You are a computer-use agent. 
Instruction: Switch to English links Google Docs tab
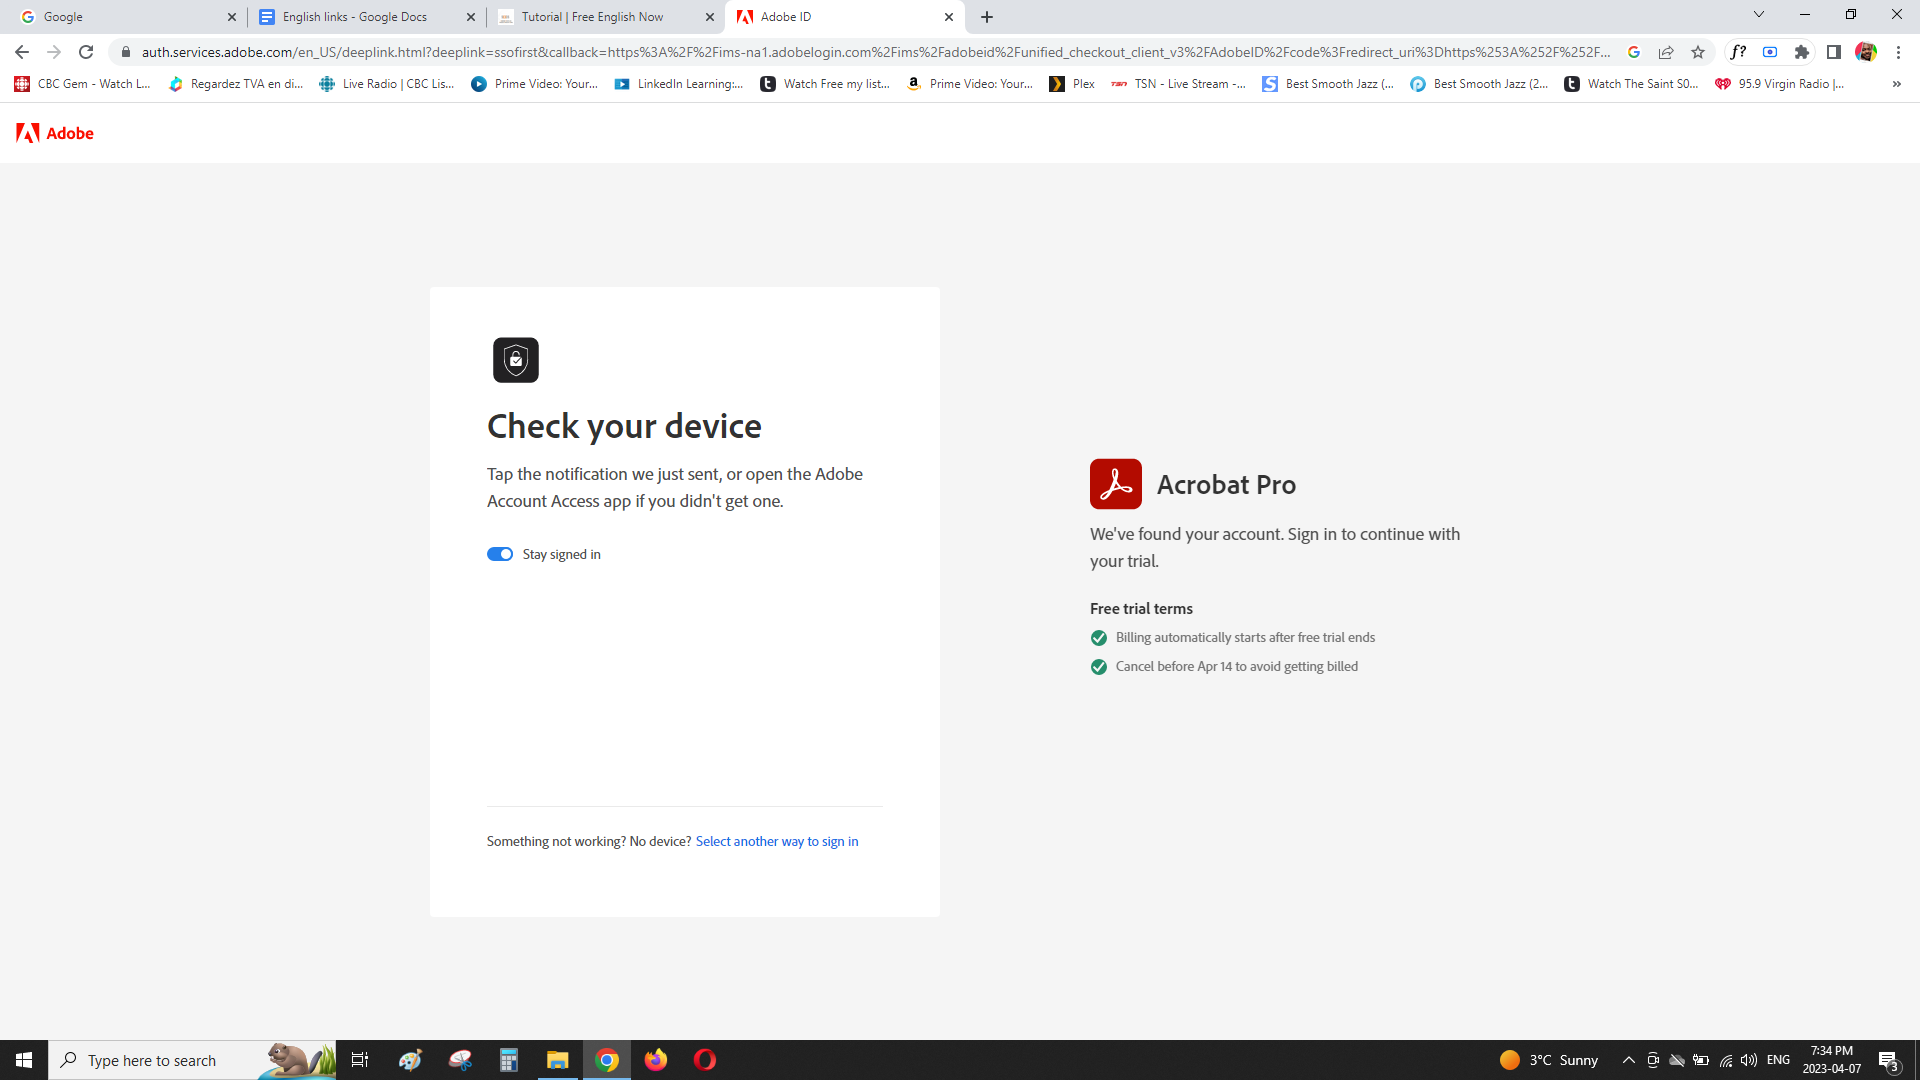355,17
